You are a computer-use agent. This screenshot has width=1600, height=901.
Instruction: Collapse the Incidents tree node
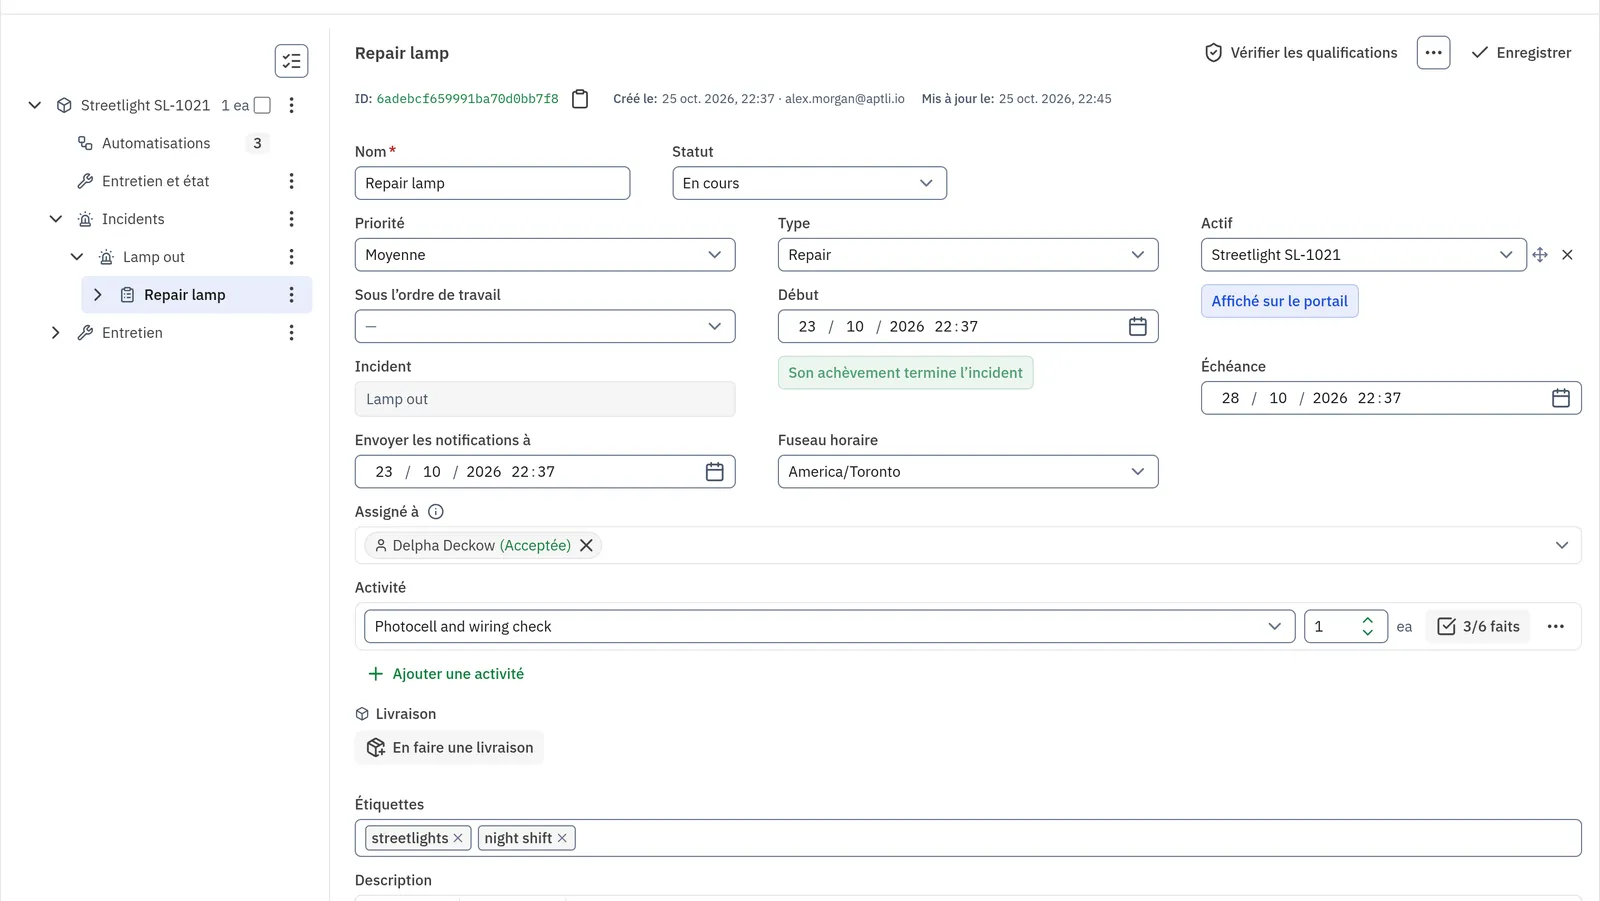coord(56,219)
